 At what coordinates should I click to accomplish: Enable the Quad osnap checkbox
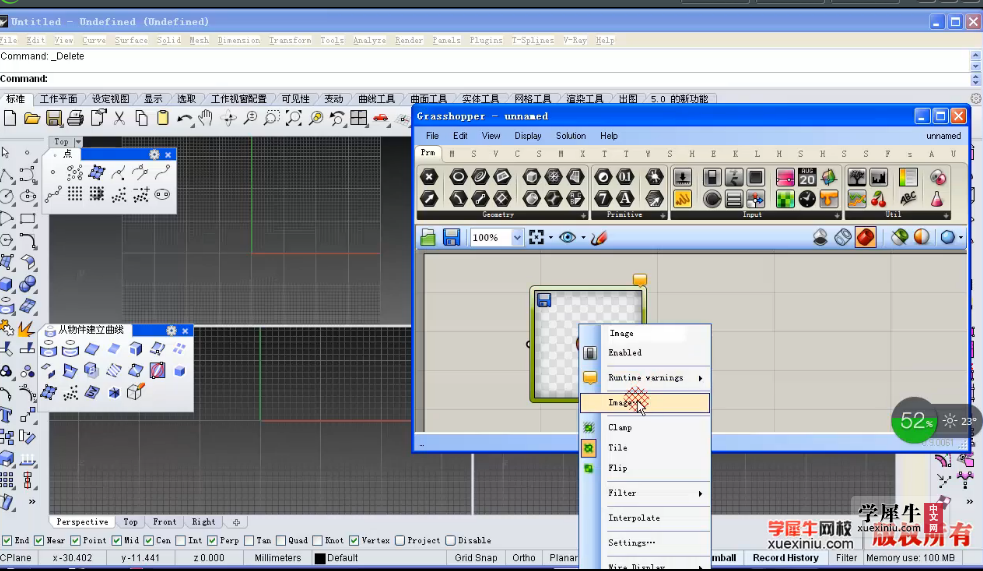coord(281,540)
